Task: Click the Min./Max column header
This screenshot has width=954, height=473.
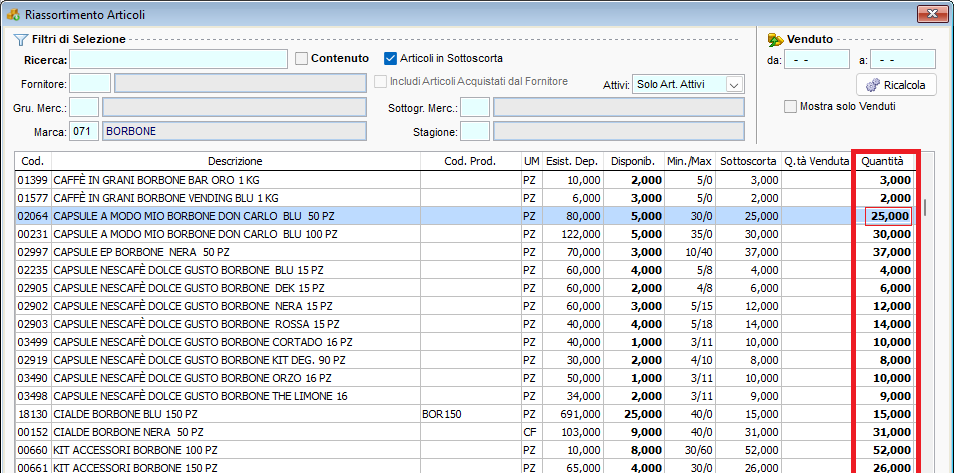Action: (690, 161)
